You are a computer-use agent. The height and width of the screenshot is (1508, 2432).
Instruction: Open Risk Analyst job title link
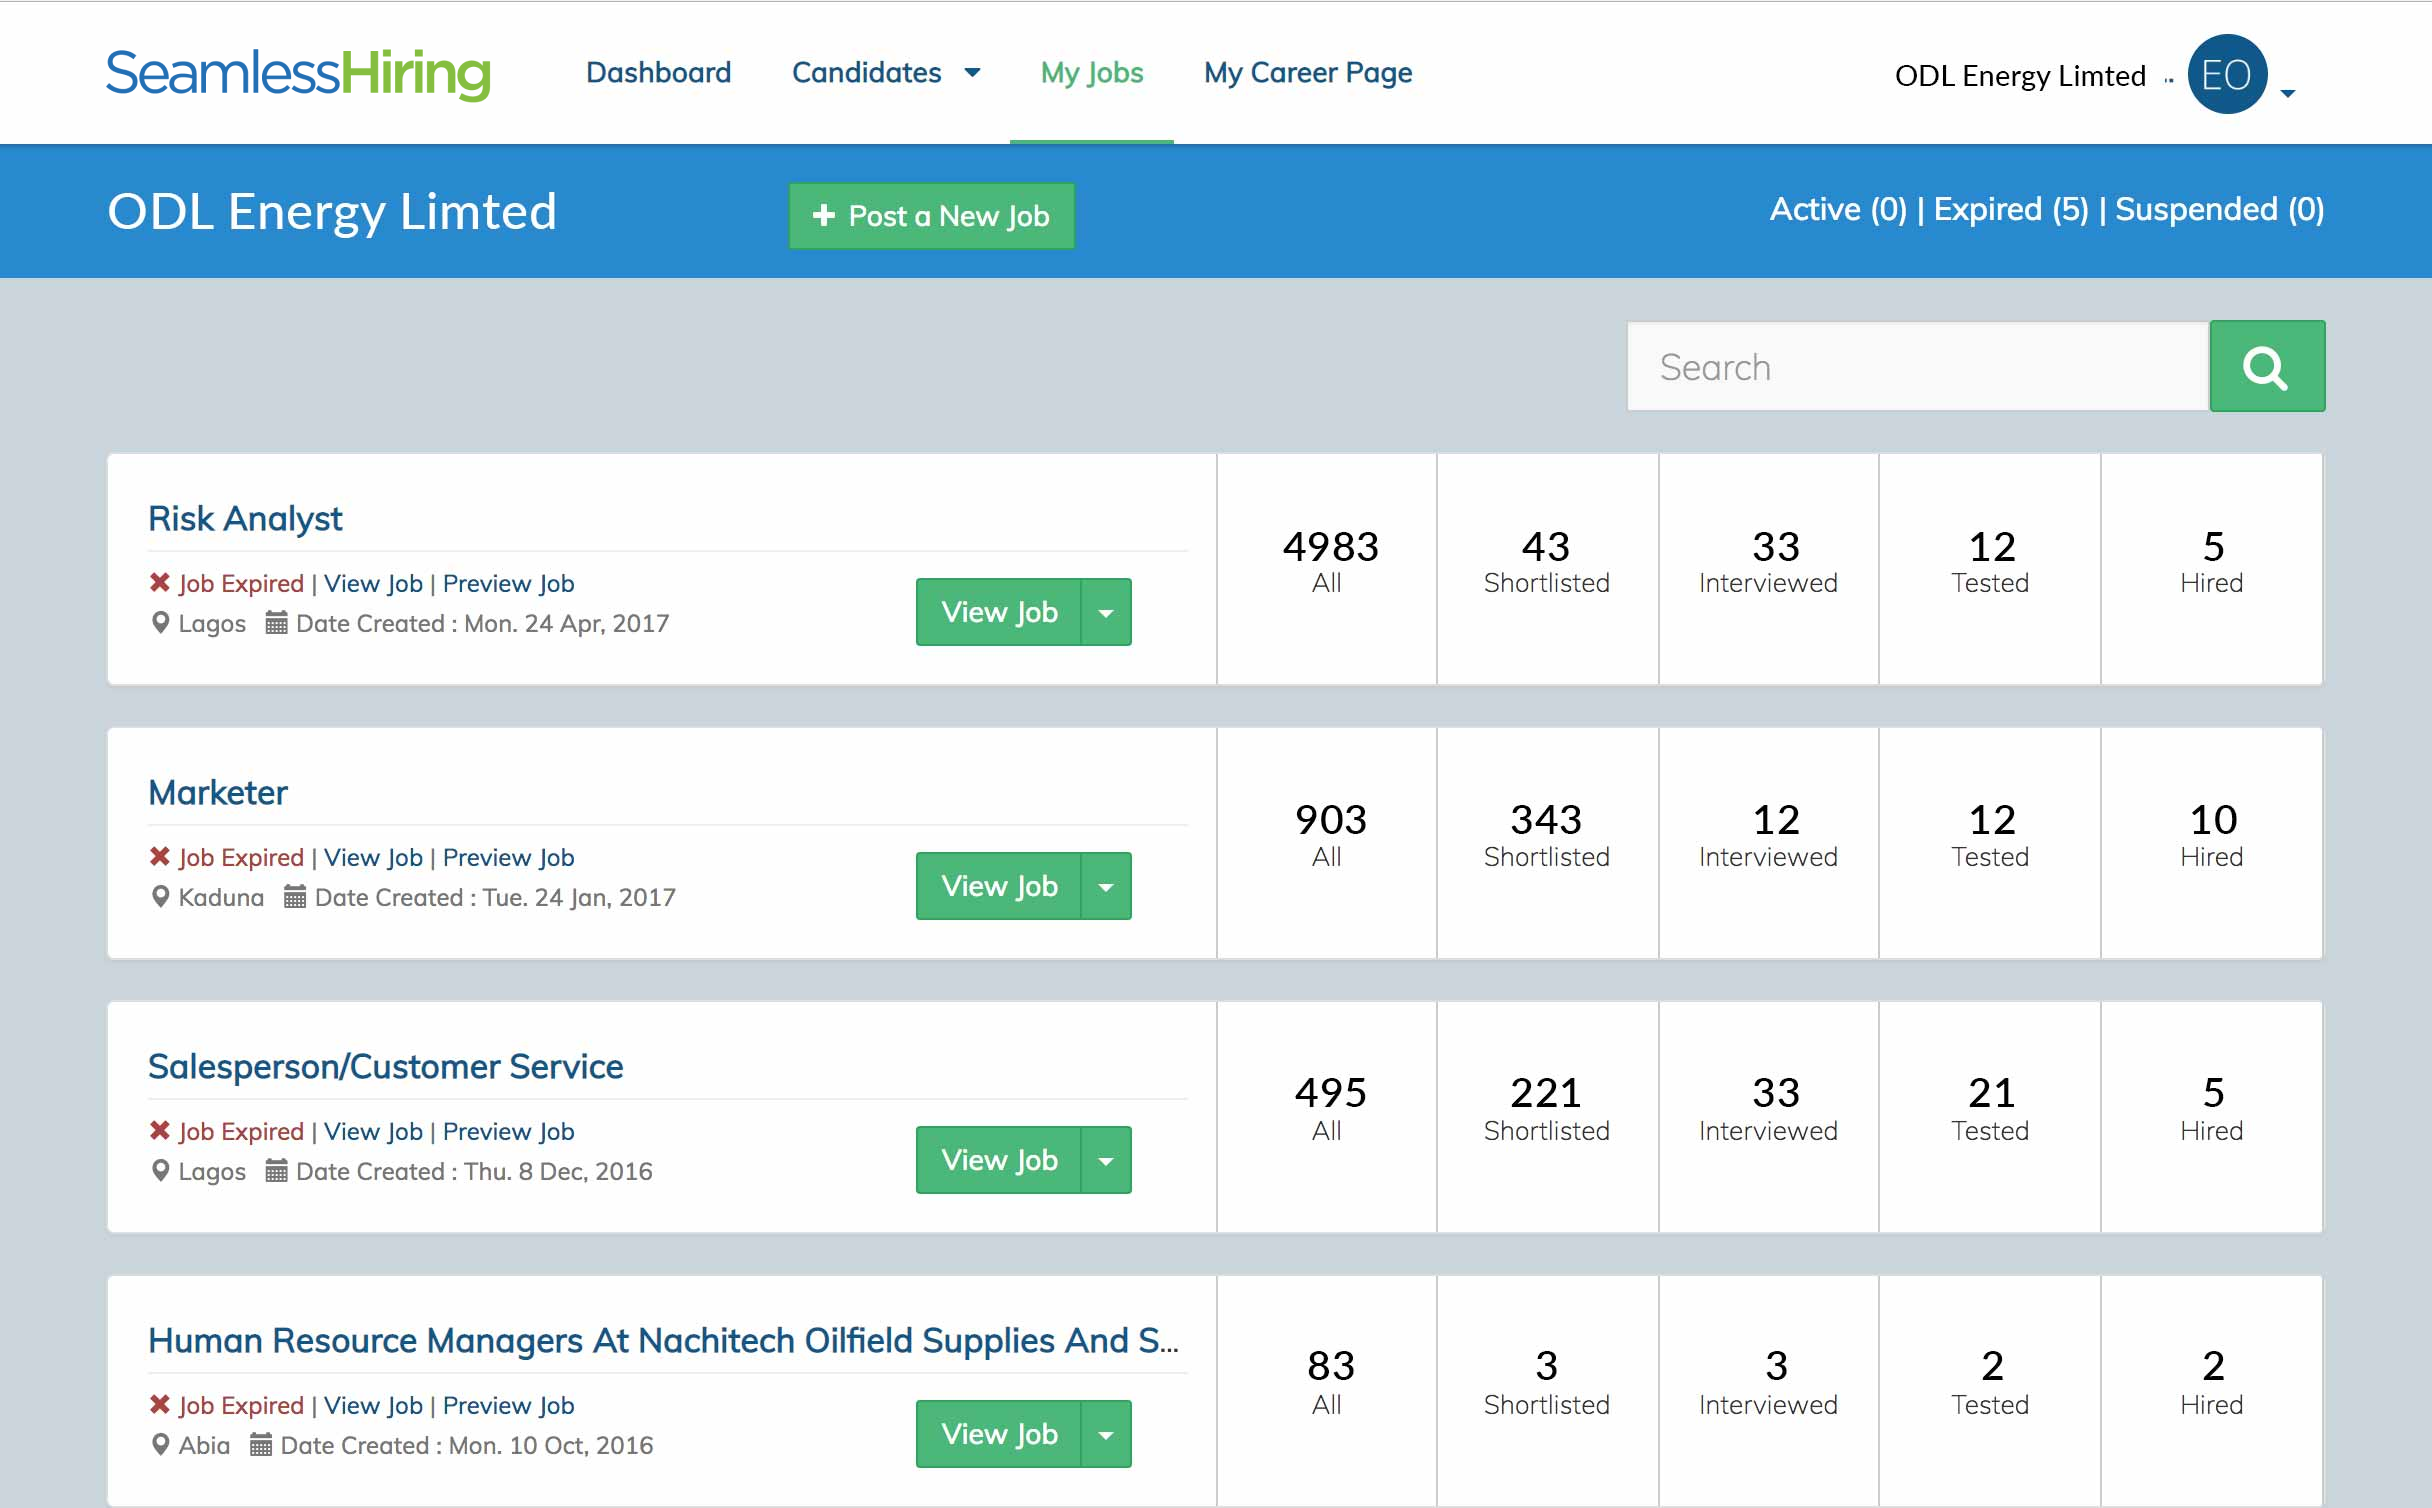pyautogui.click(x=245, y=519)
